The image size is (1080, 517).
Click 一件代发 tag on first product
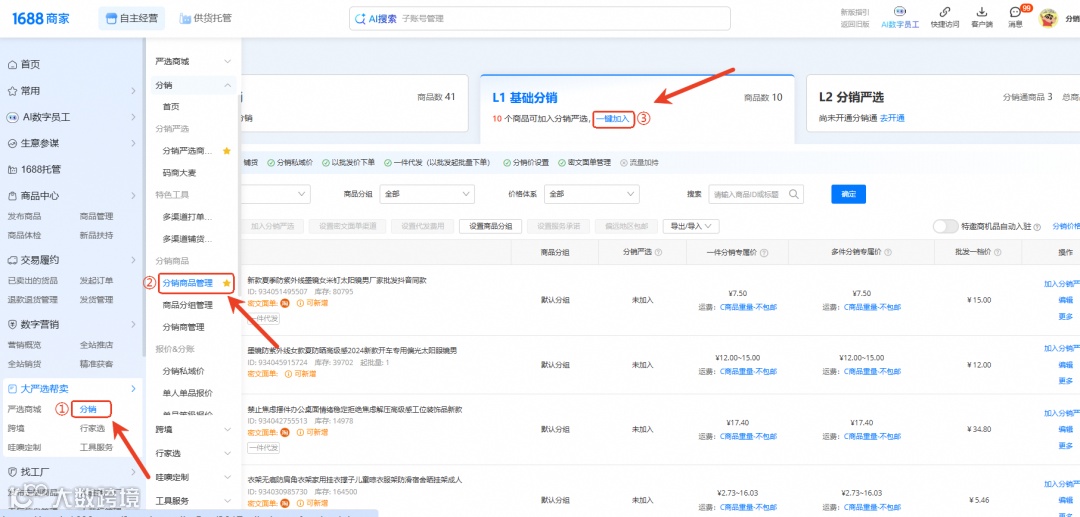[263, 319]
